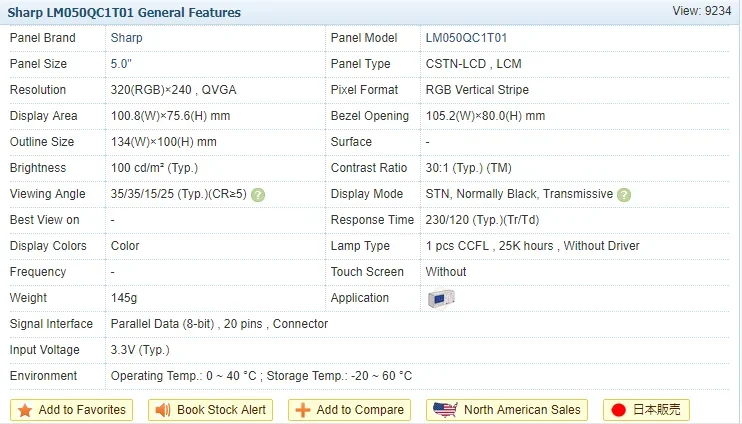Click the Frequency label
Screen dimensions: 742x424
[x=38, y=272]
